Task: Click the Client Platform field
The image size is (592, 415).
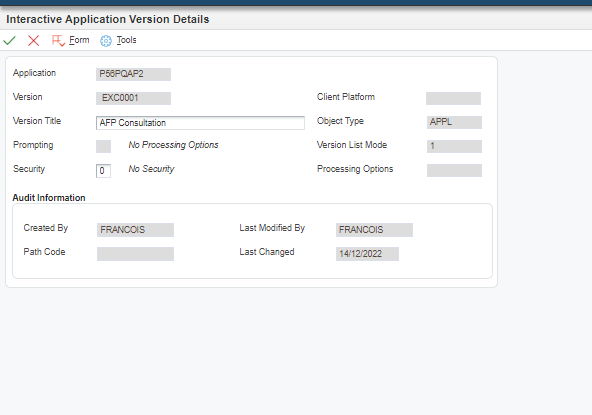Action: point(453,98)
